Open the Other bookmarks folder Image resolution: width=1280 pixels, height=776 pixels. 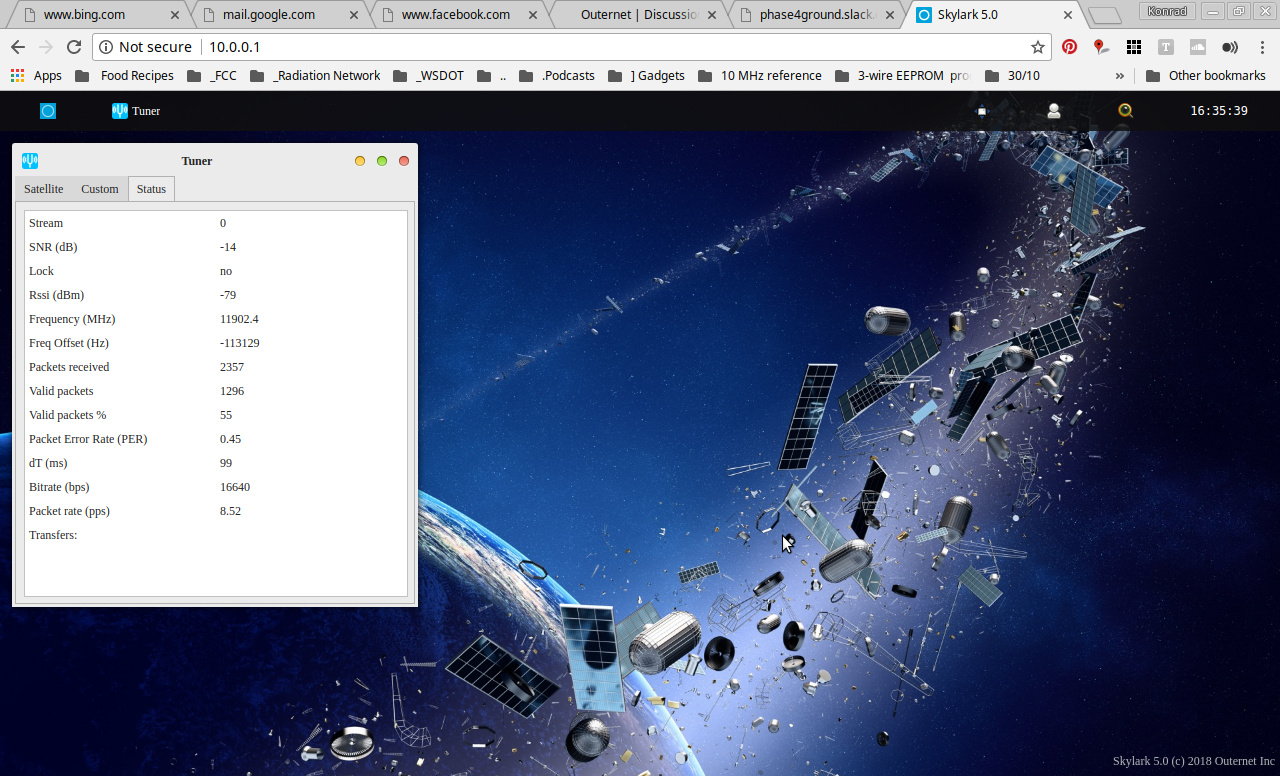coord(1206,76)
